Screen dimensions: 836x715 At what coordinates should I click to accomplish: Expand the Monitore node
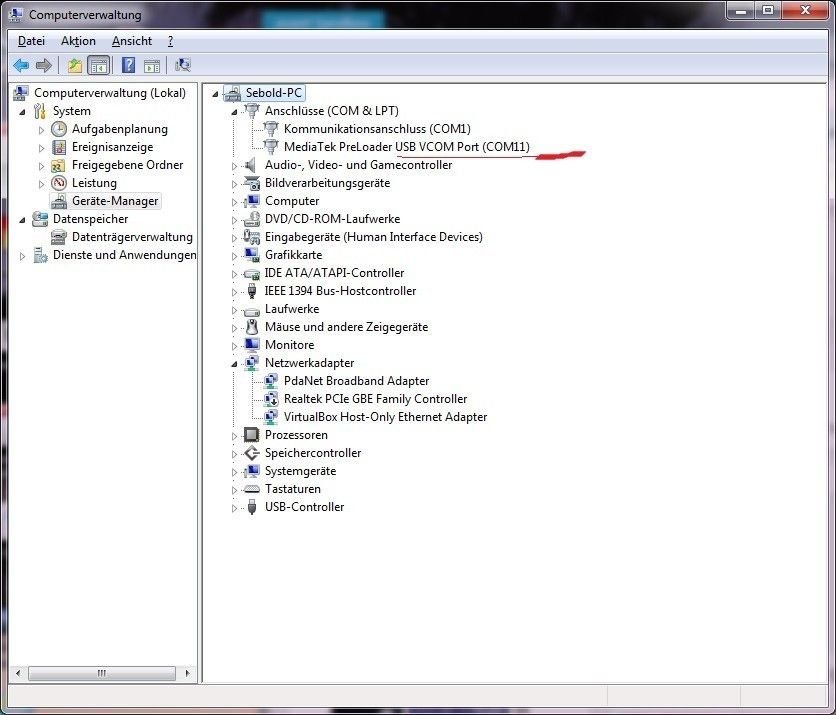click(234, 346)
